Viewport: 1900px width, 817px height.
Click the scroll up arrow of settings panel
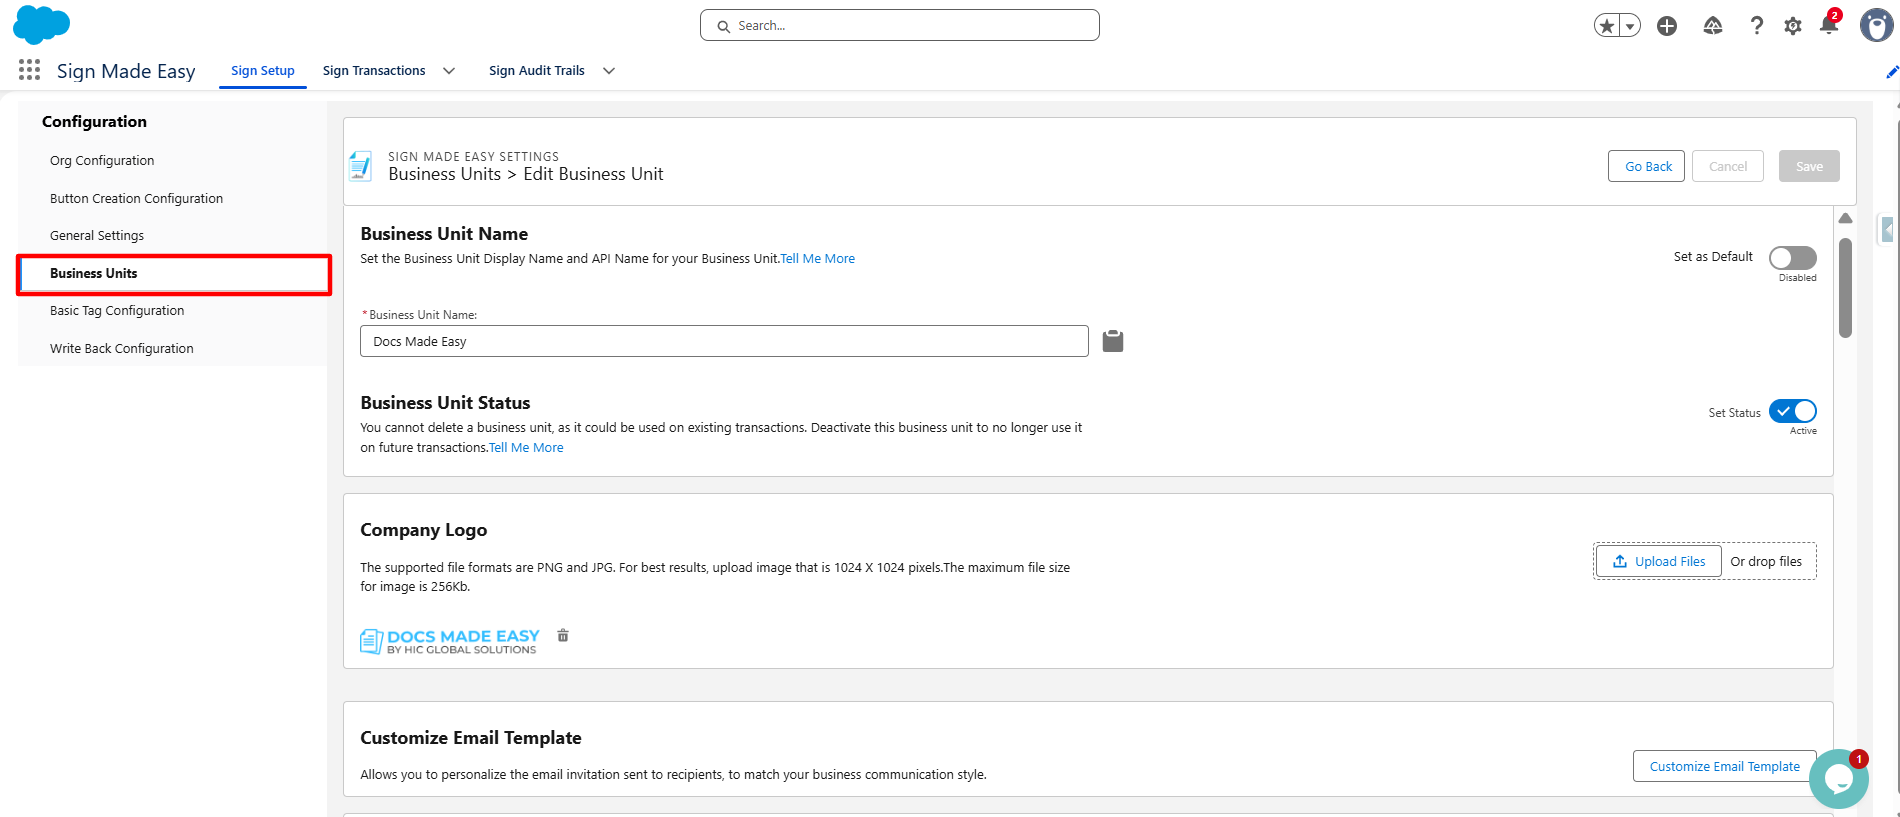coord(1846,218)
